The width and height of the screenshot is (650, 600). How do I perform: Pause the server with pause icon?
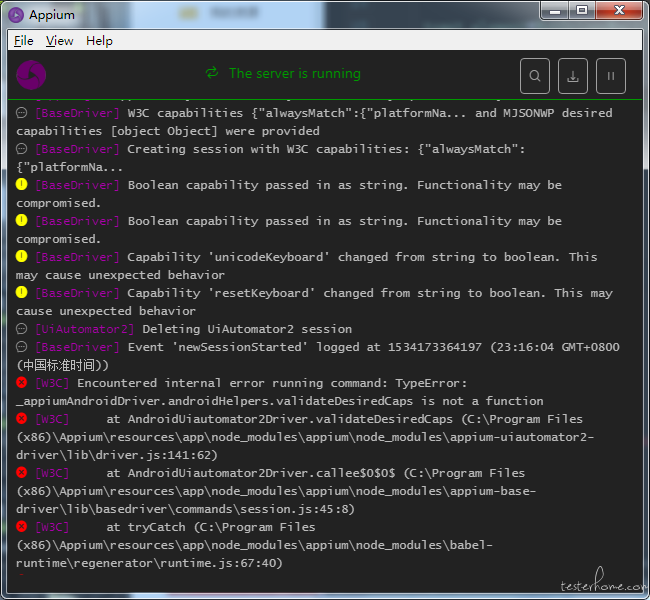point(611,76)
